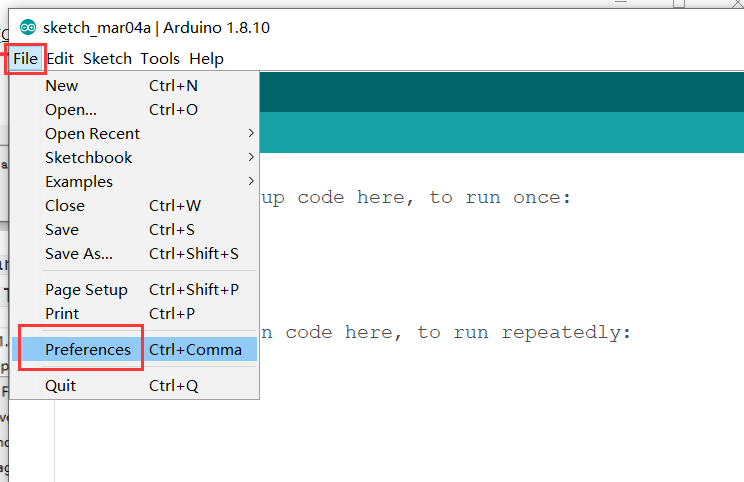
Task: Select Close in the File menu
Action: coord(65,206)
